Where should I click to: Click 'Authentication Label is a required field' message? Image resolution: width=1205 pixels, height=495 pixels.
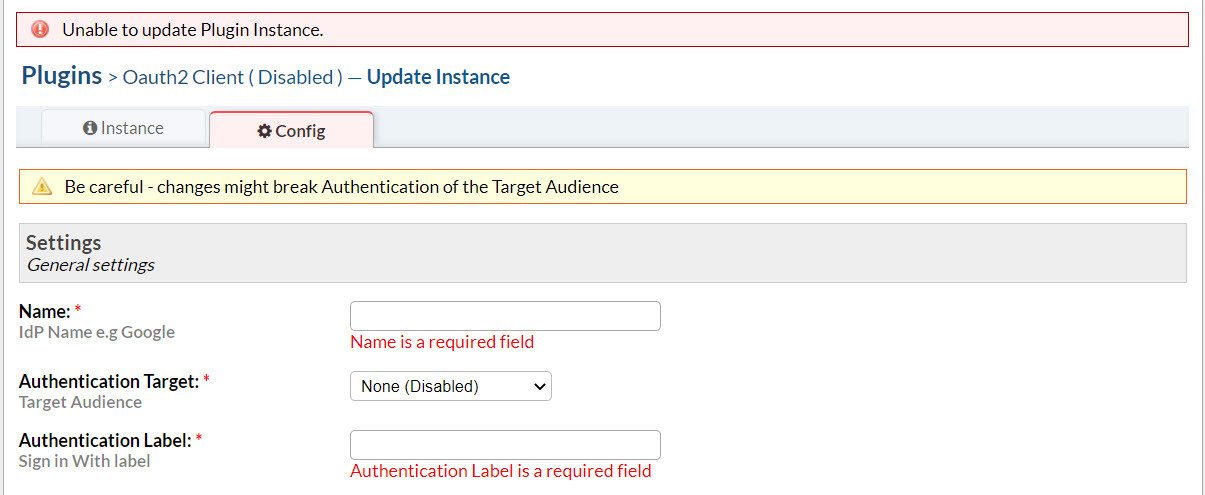(x=500, y=471)
